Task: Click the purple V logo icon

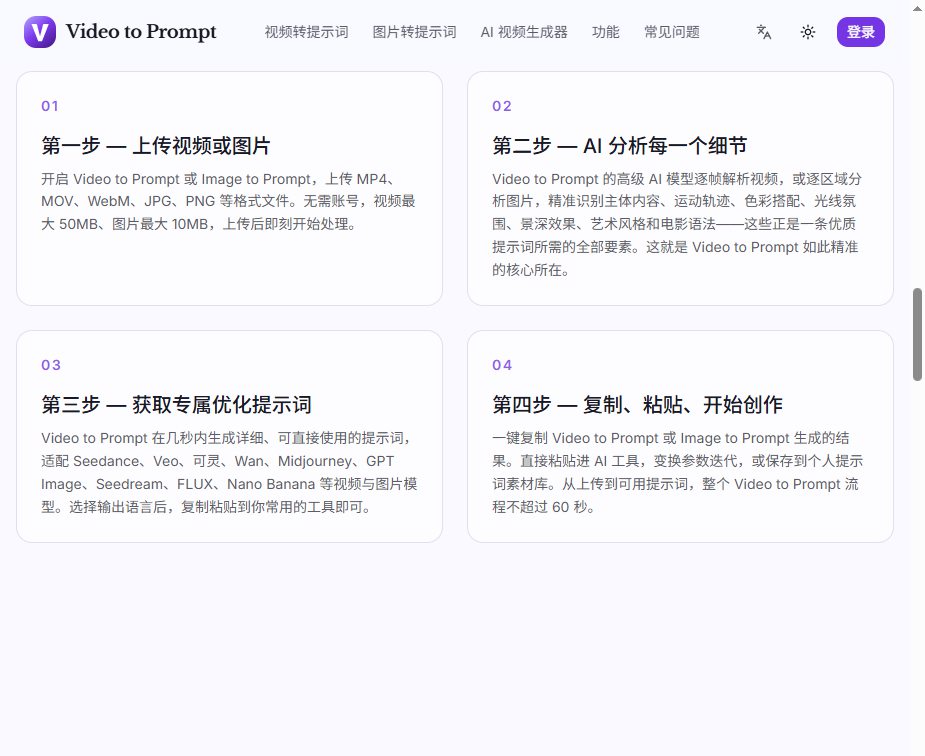Action: pyautogui.click(x=40, y=32)
